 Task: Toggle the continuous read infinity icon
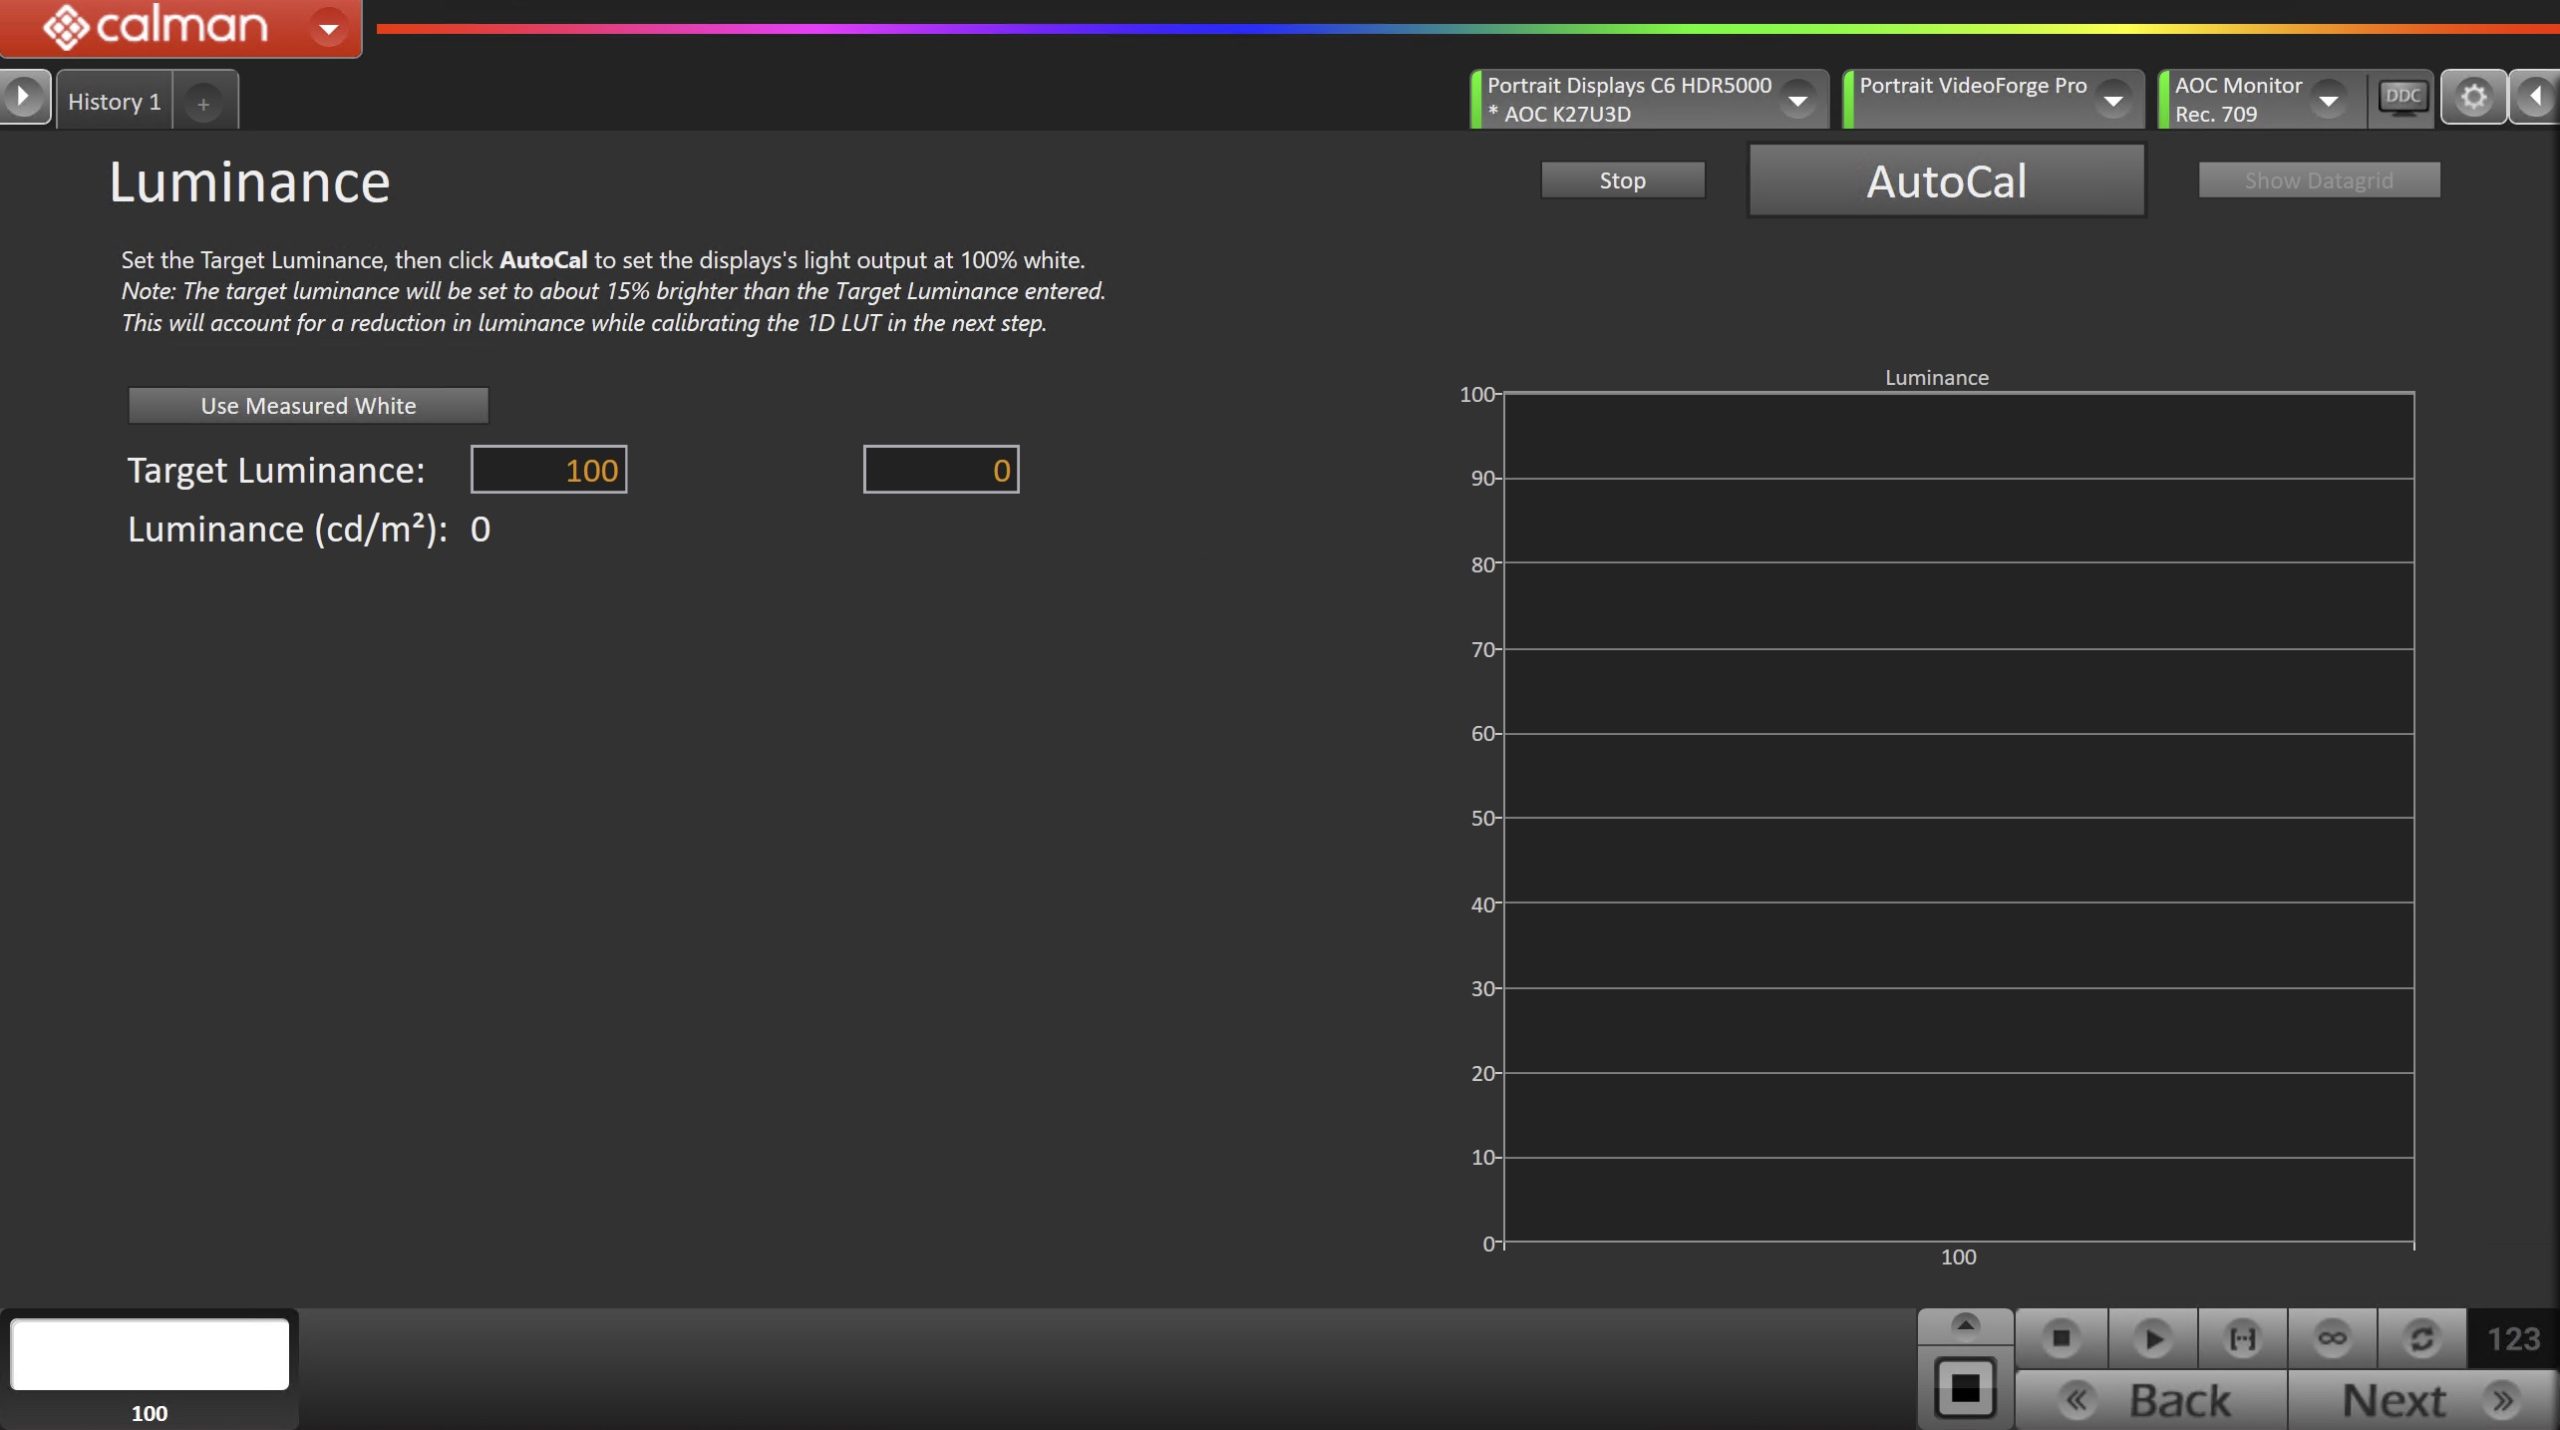point(2332,1338)
